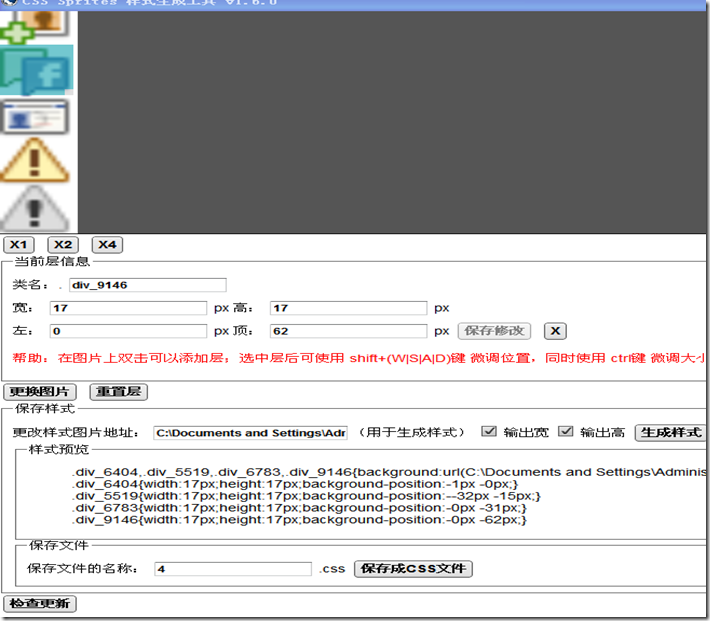The image size is (710, 621).
Task: Set zoom to X1
Action: point(19,245)
